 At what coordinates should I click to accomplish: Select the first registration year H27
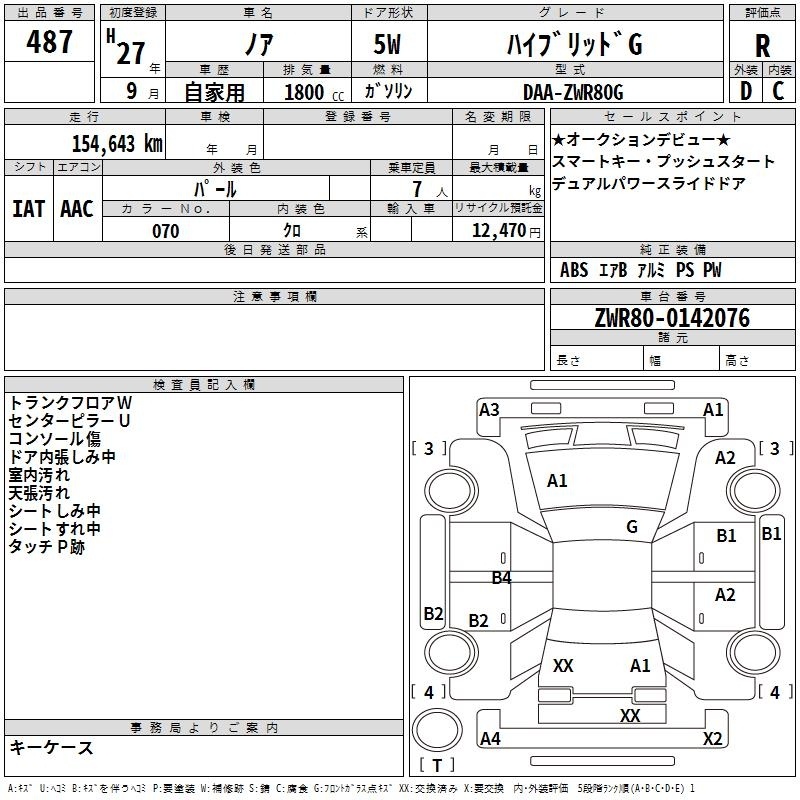[126, 47]
